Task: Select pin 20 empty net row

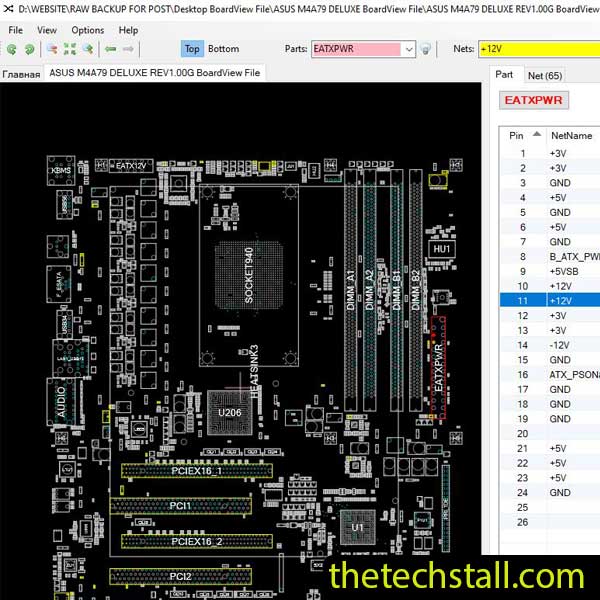Action: coord(550,434)
